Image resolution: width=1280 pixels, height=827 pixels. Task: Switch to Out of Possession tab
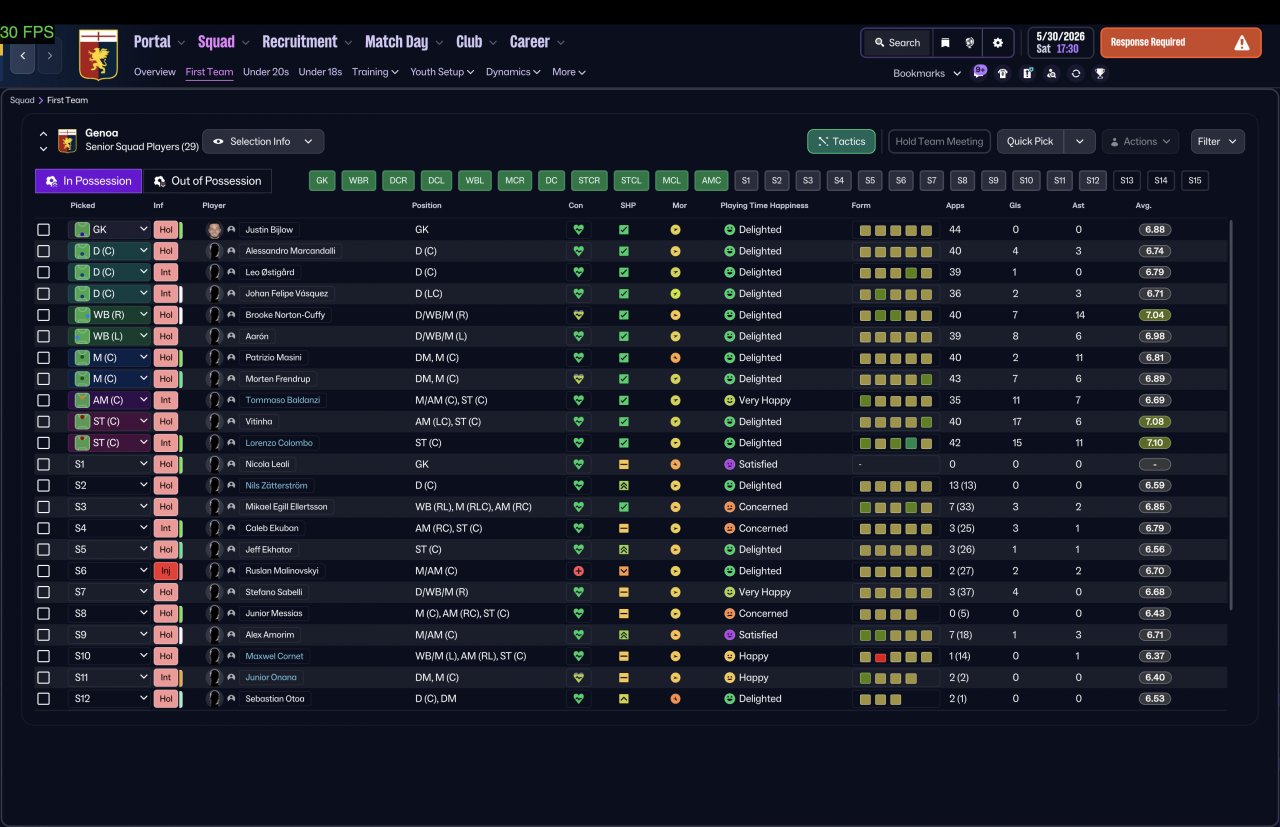208,181
